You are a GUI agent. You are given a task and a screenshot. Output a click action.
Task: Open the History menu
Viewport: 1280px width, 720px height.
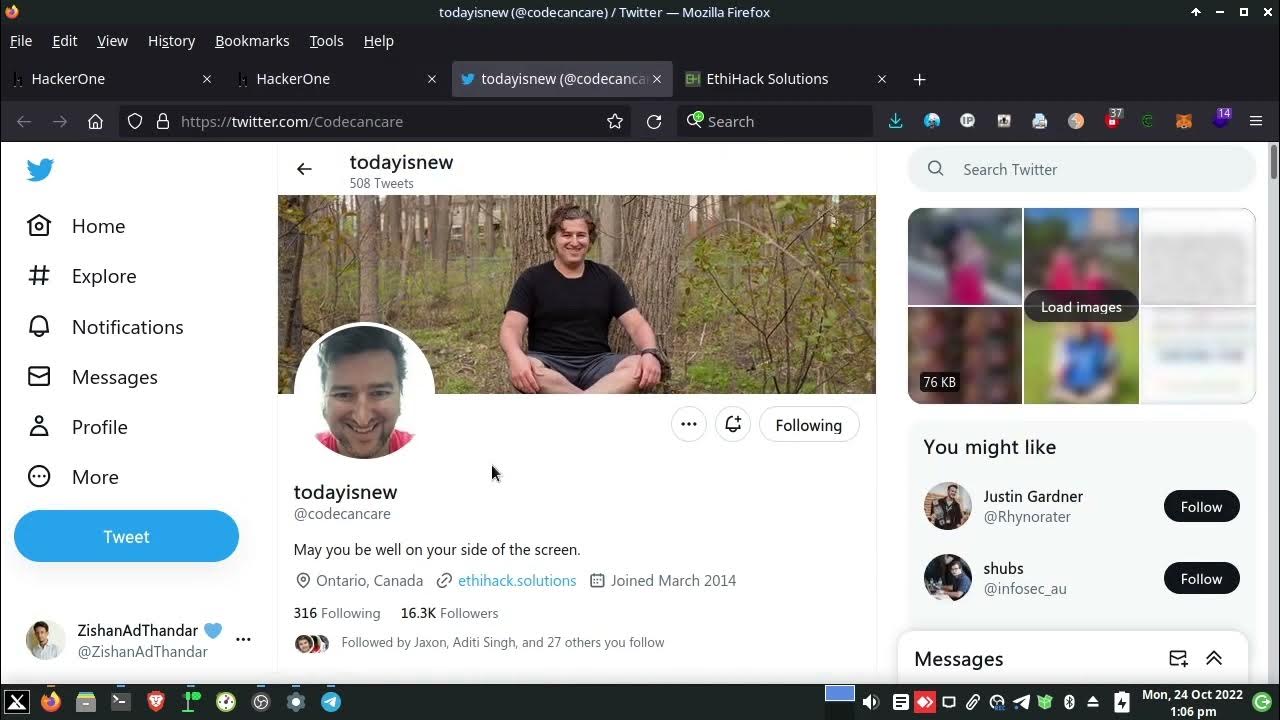171,41
